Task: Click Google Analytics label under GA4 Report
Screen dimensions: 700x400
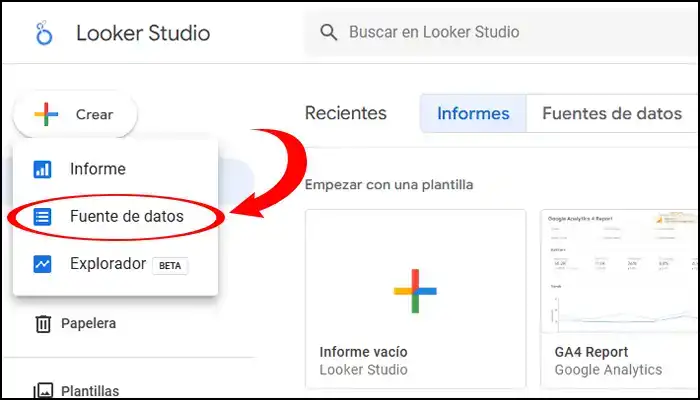Action: [x=608, y=370]
